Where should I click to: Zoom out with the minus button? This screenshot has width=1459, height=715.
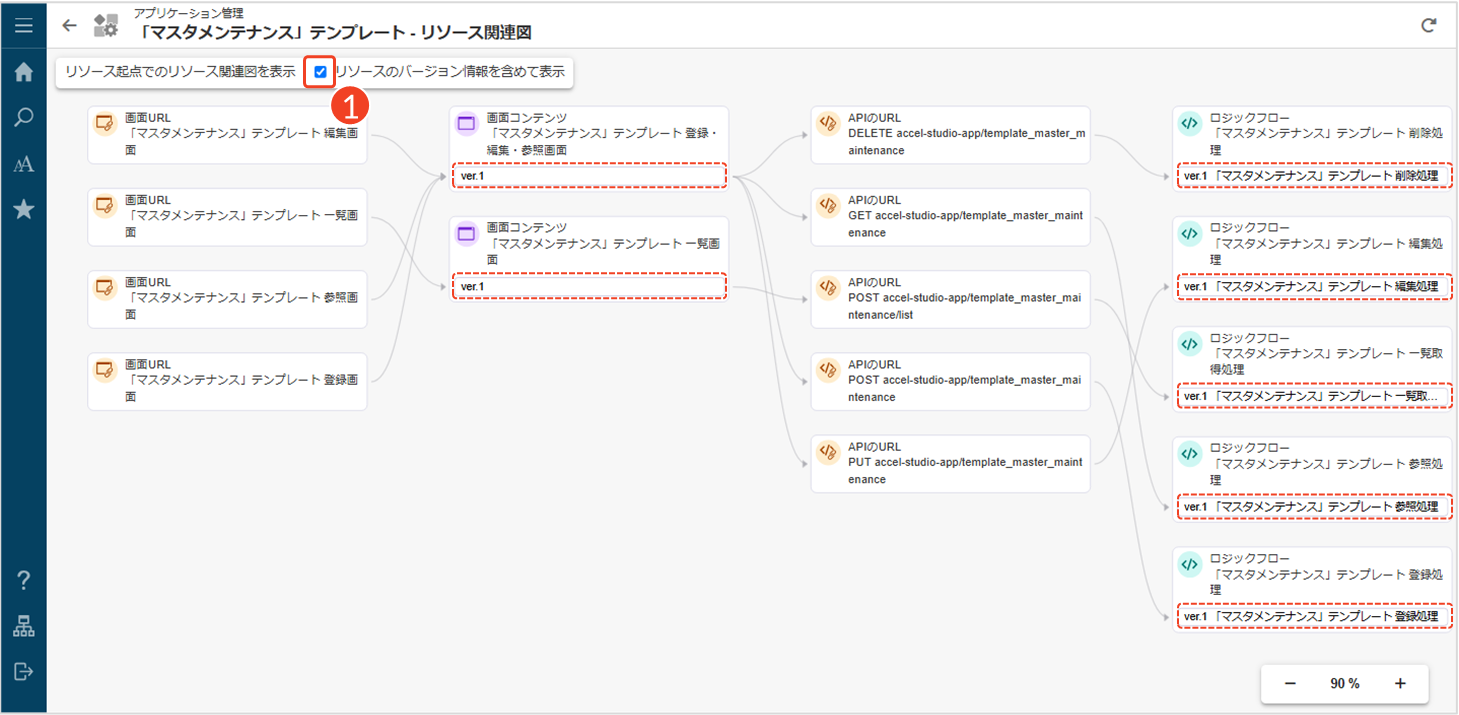tap(1290, 684)
